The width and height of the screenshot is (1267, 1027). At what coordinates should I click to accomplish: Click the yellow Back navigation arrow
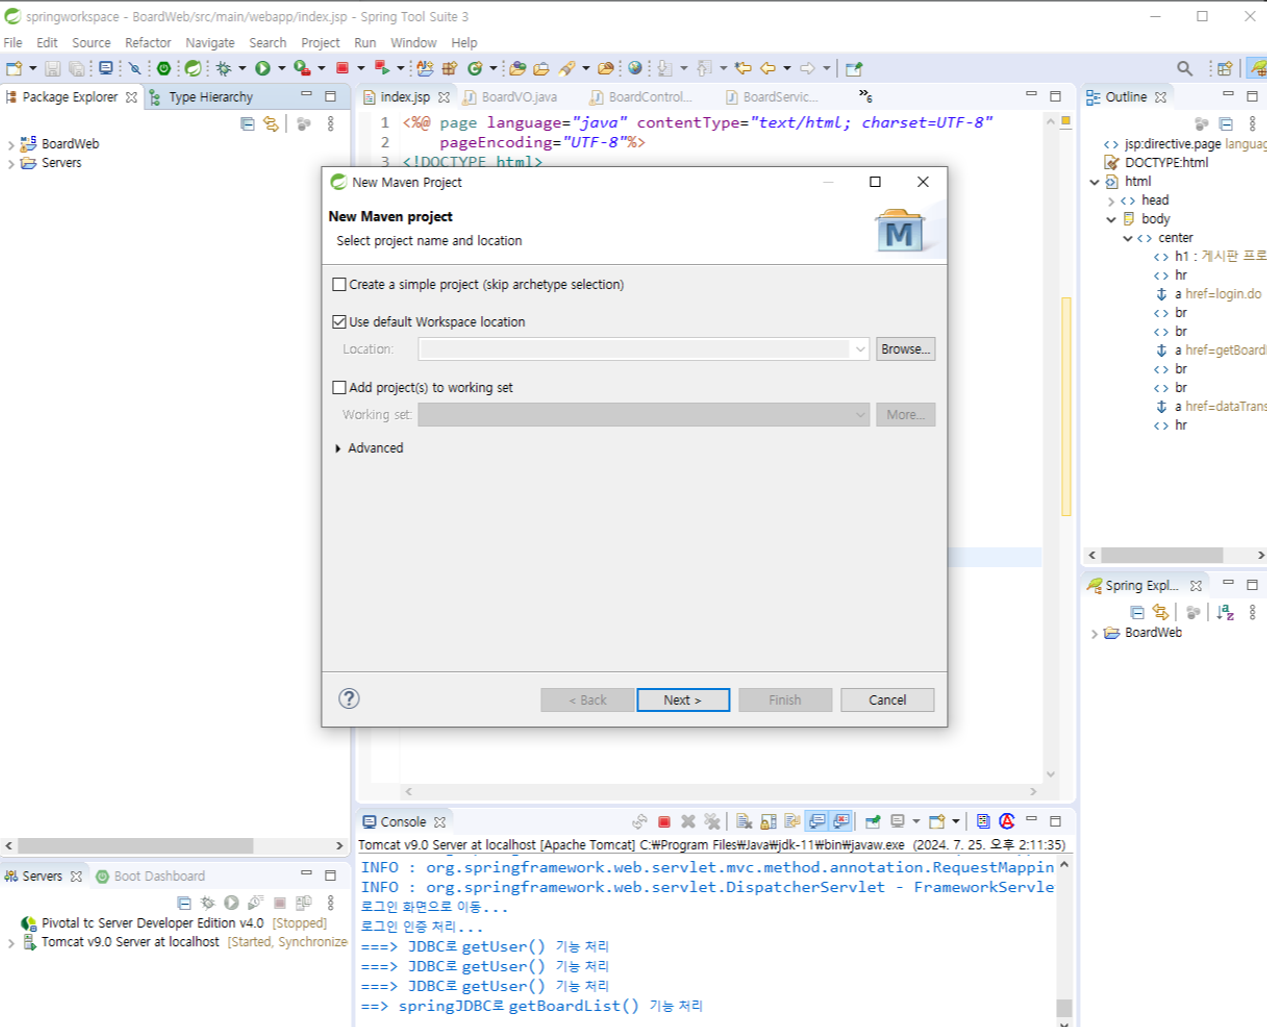tap(768, 68)
